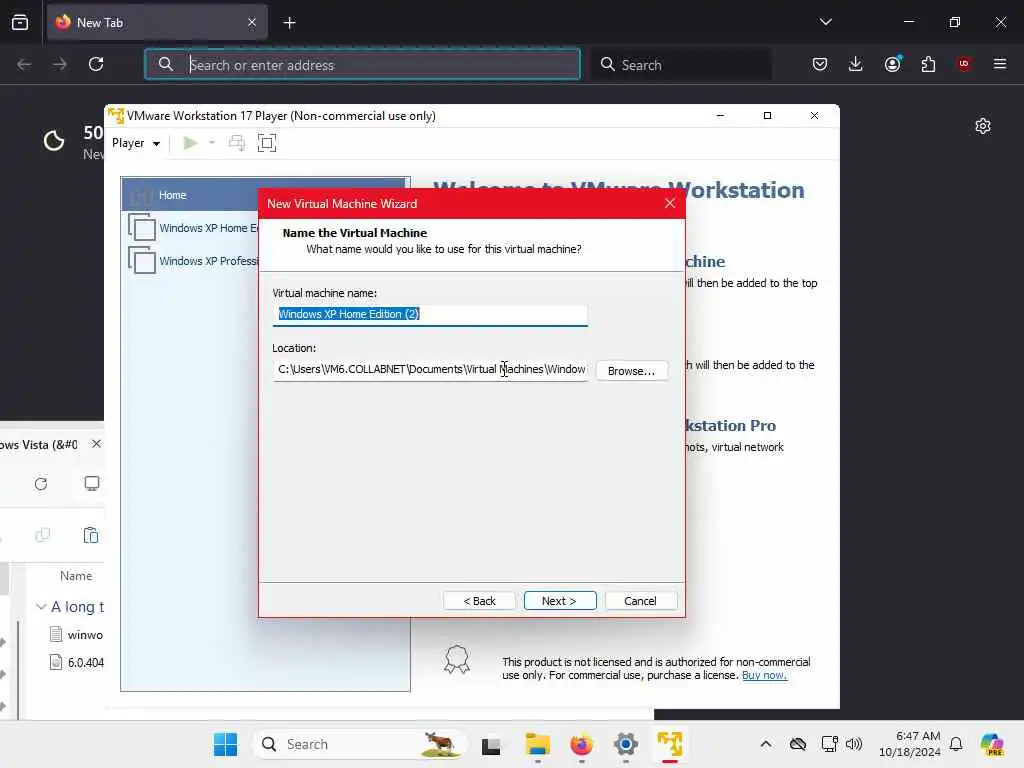Click the Firefox back arrow
The width and height of the screenshot is (1024, 768).
24,64
